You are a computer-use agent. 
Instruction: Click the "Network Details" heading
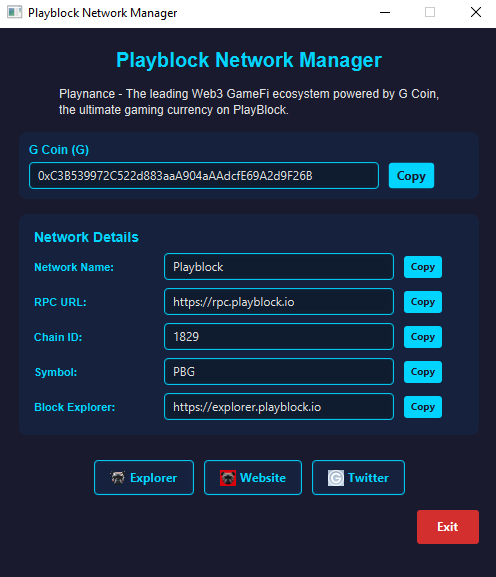[x=86, y=237]
